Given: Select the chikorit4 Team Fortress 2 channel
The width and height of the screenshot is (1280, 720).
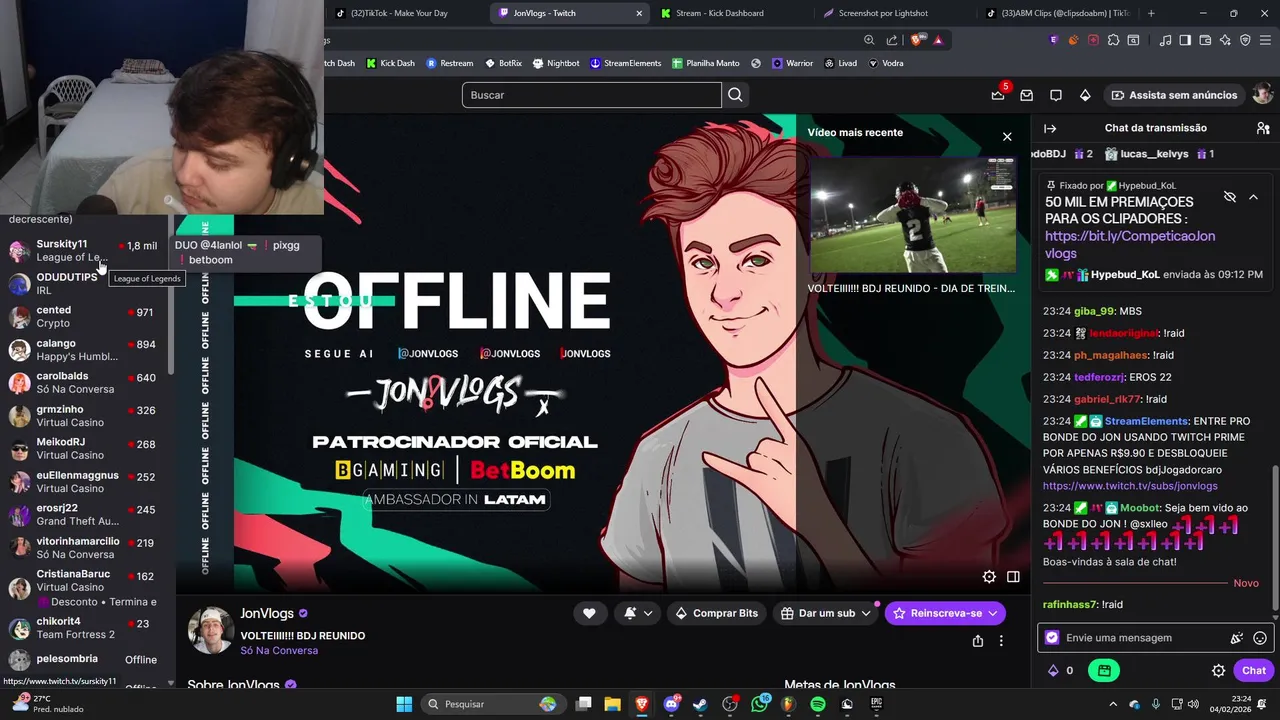Looking at the screenshot, I should click(85, 627).
